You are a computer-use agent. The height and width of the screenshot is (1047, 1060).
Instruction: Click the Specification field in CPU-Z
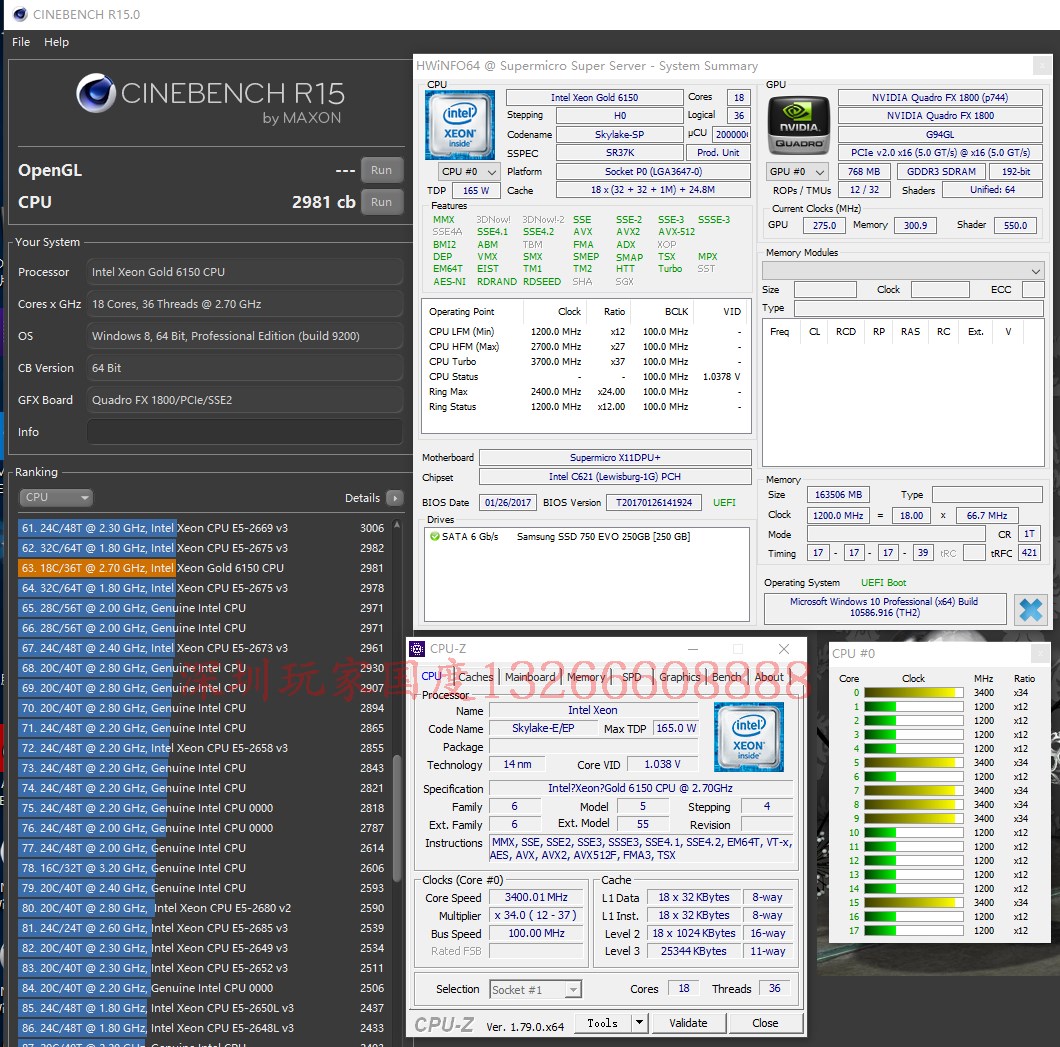coord(640,788)
